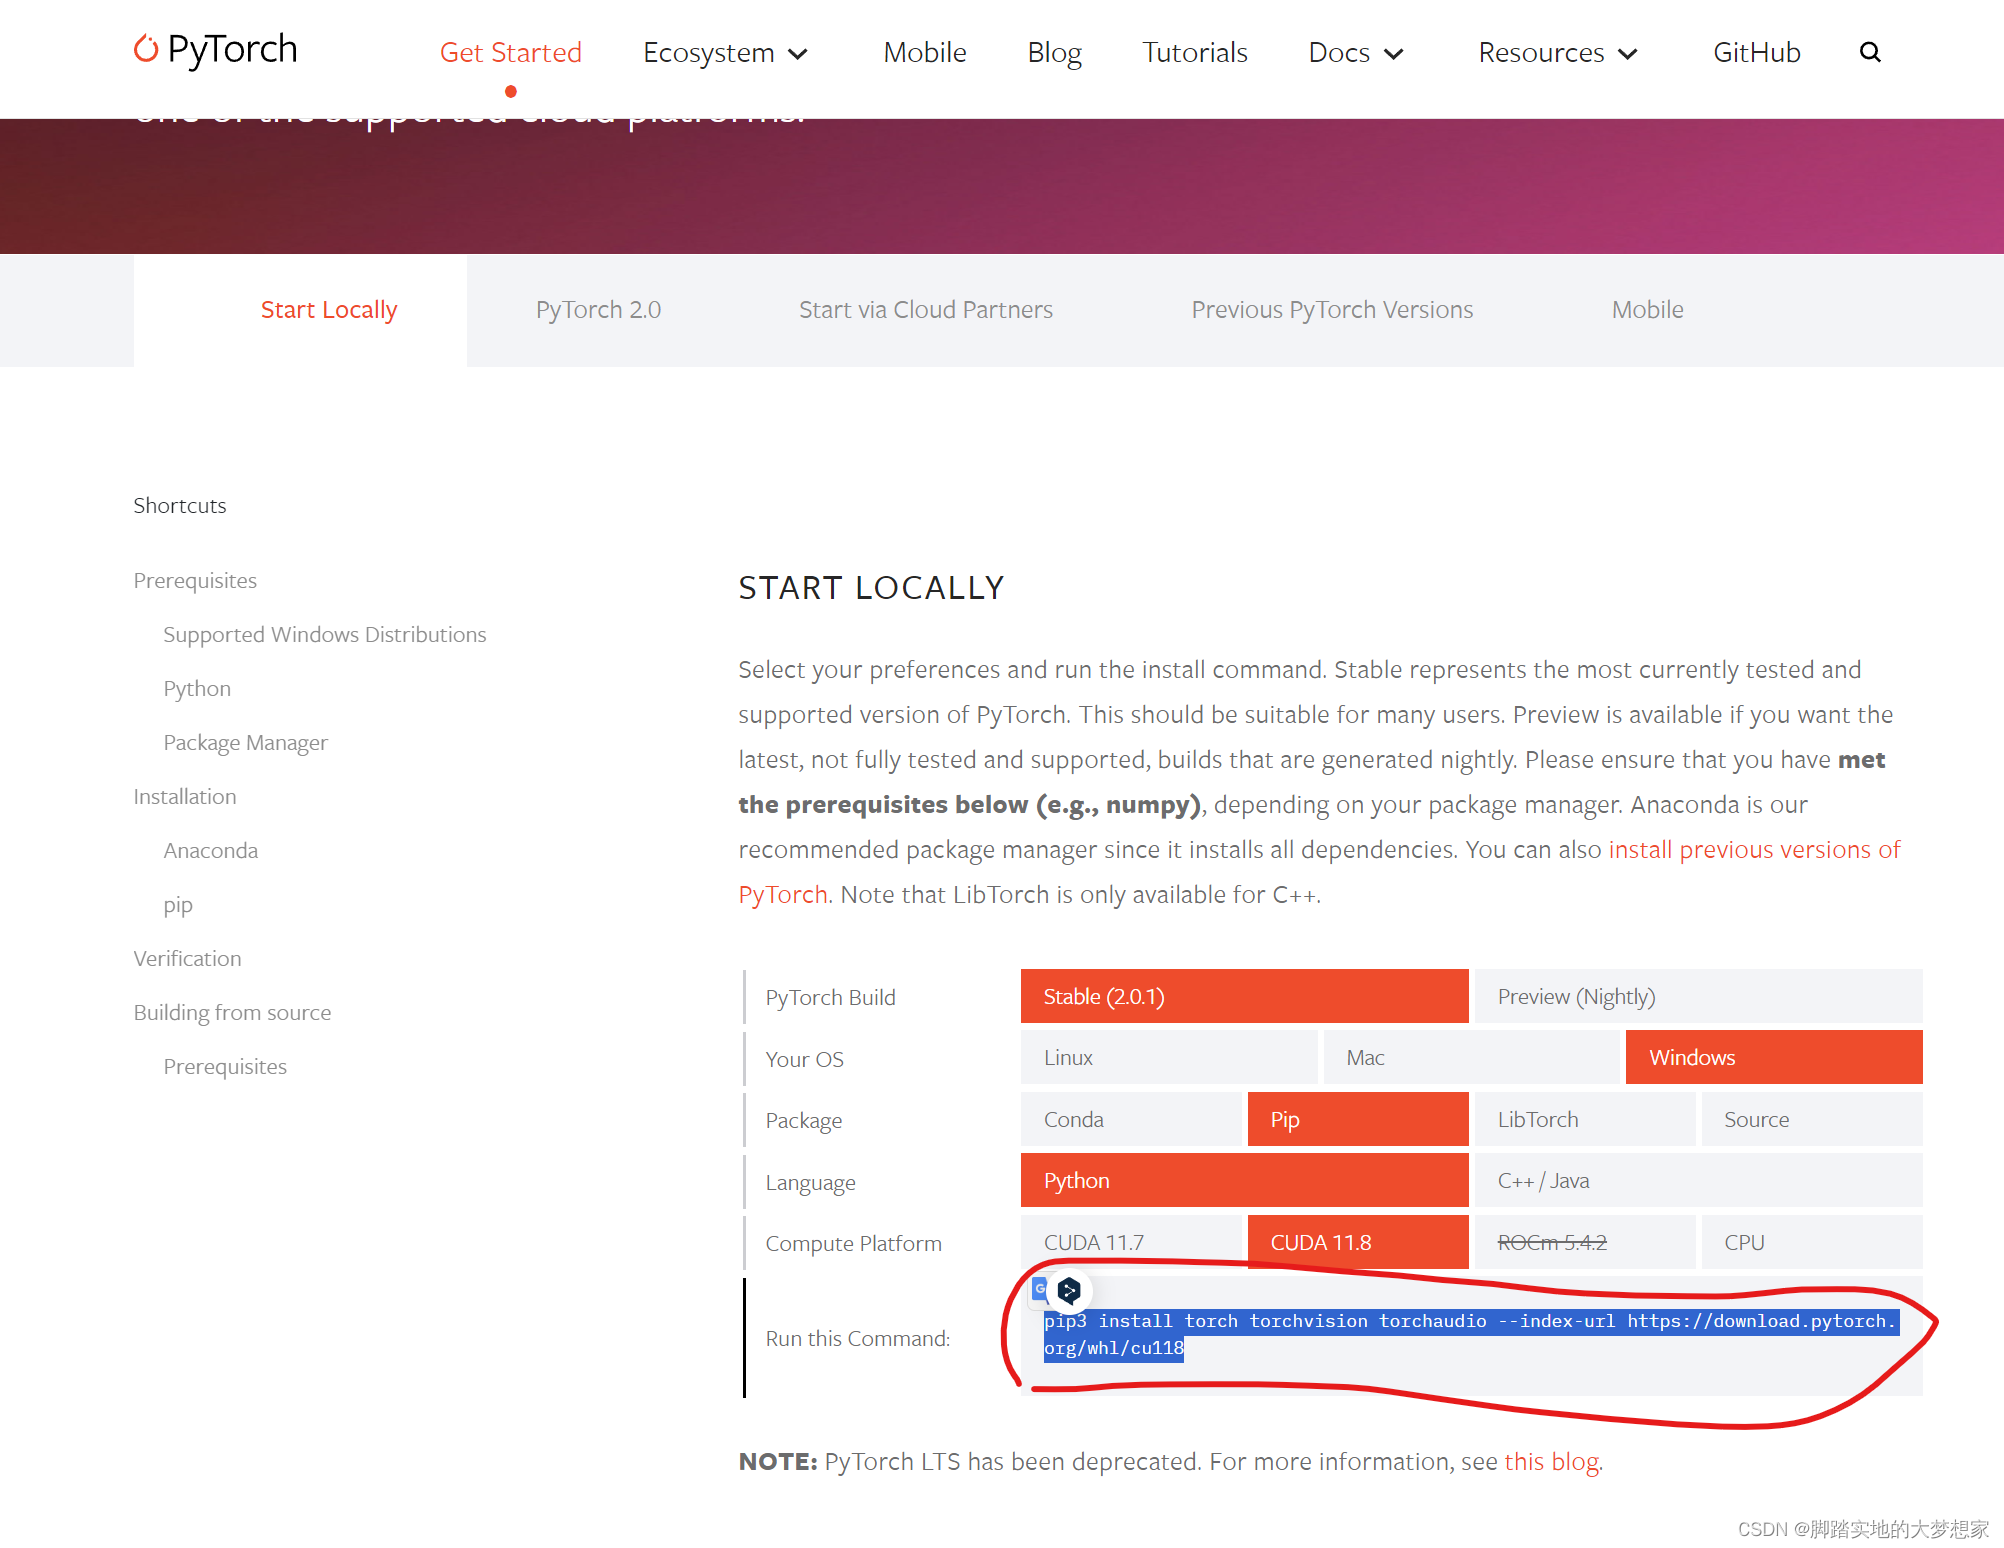This screenshot has width=2004, height=1548.
Task: Choose CUDA 11.7 compute platform
Action: (1131, 1242)
